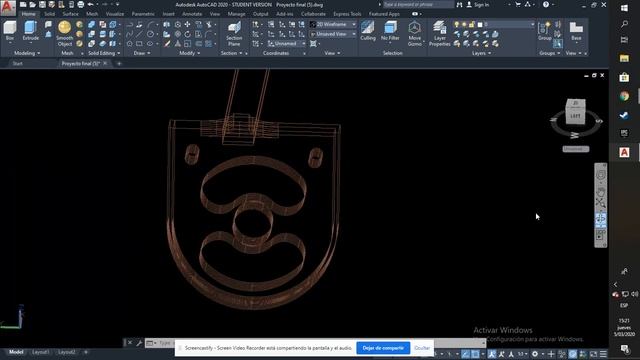Select the Extrude tool
Screen dimensions: 640x360
[31, 31]
